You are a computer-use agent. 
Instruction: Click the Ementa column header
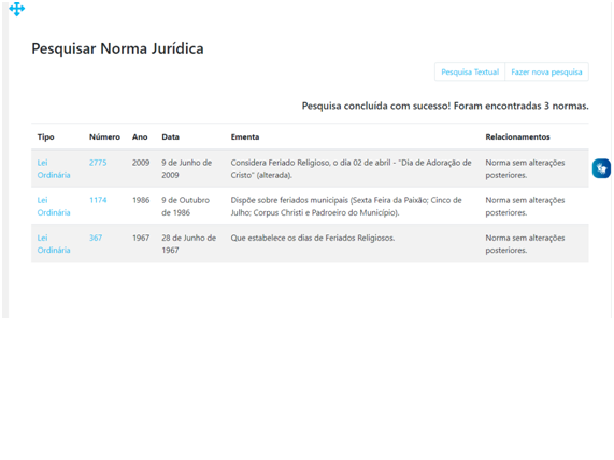(x=245, y=137)
